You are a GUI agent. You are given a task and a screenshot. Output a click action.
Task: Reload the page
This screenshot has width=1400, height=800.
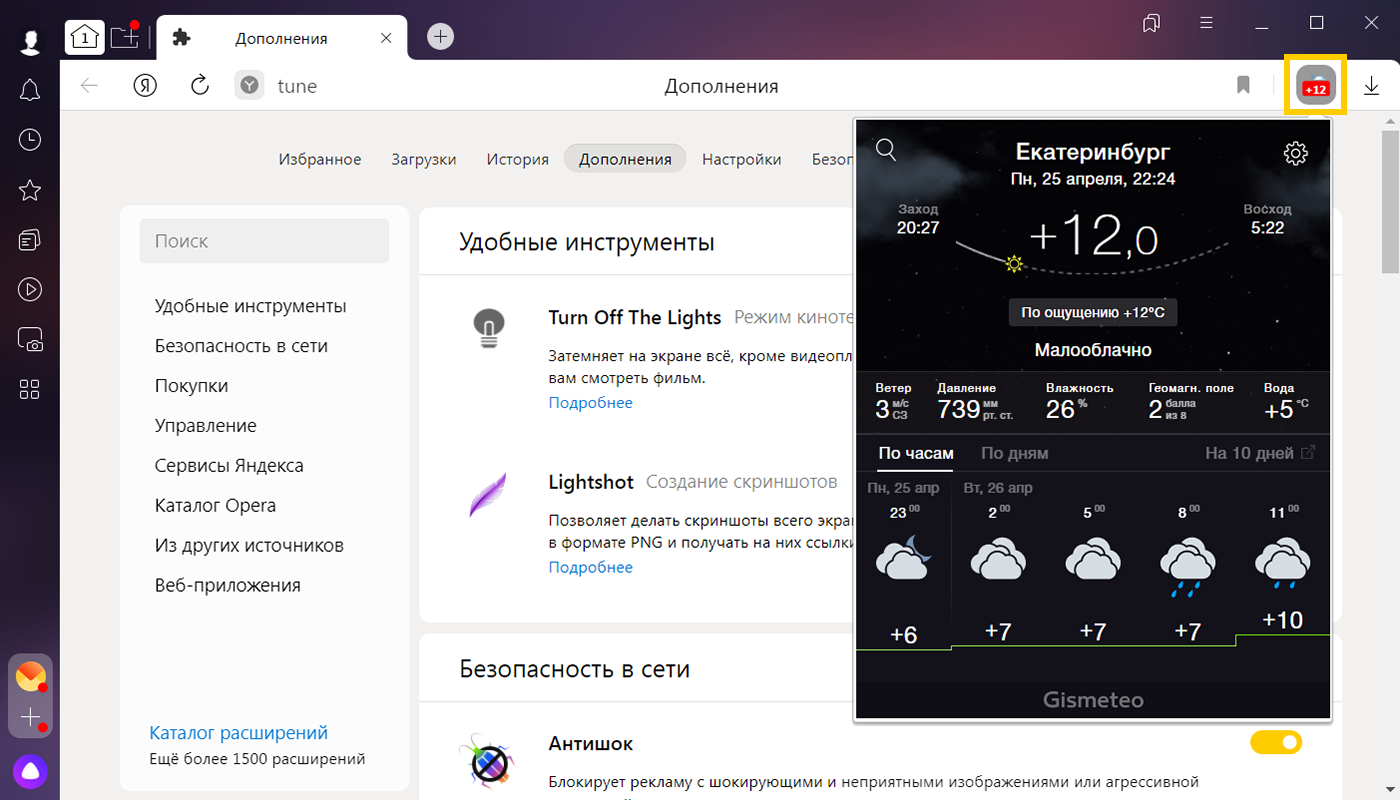point(200,85)
